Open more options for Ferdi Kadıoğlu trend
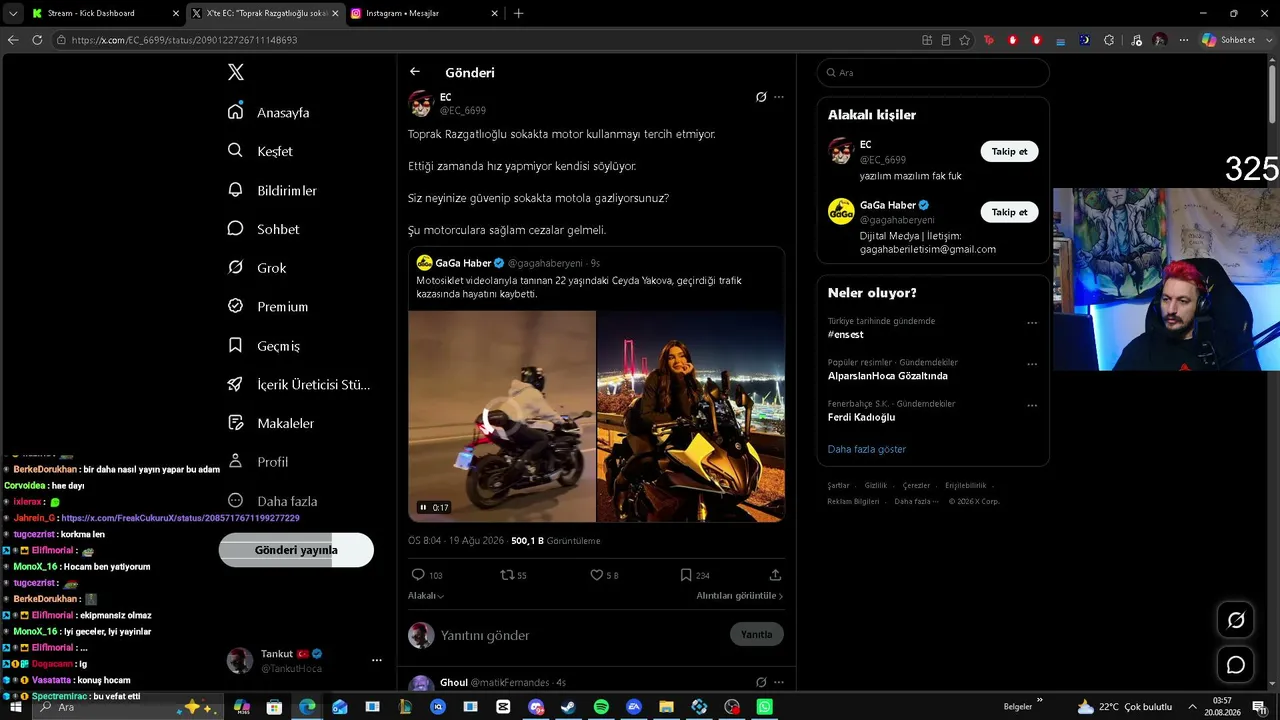The width and height of the screenshot is (1280, 720). tap(1032, 405)
